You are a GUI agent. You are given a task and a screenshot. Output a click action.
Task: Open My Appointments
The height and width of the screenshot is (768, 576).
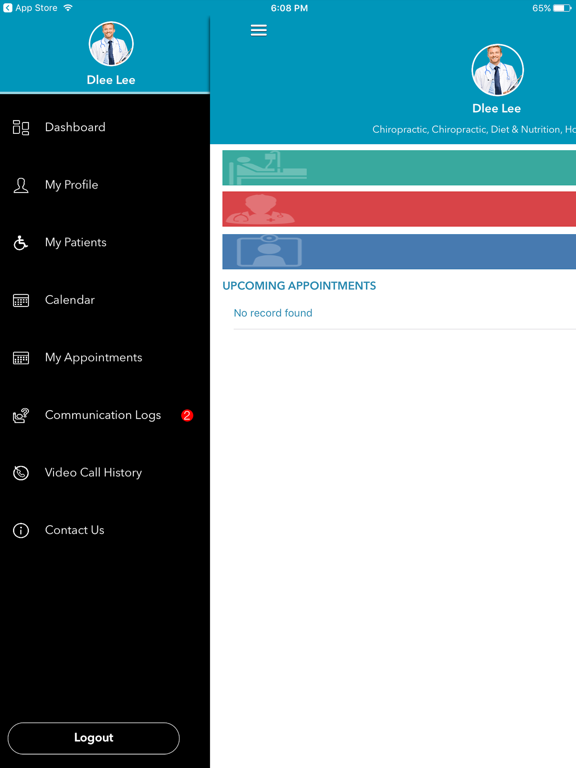tap(105, 358)
